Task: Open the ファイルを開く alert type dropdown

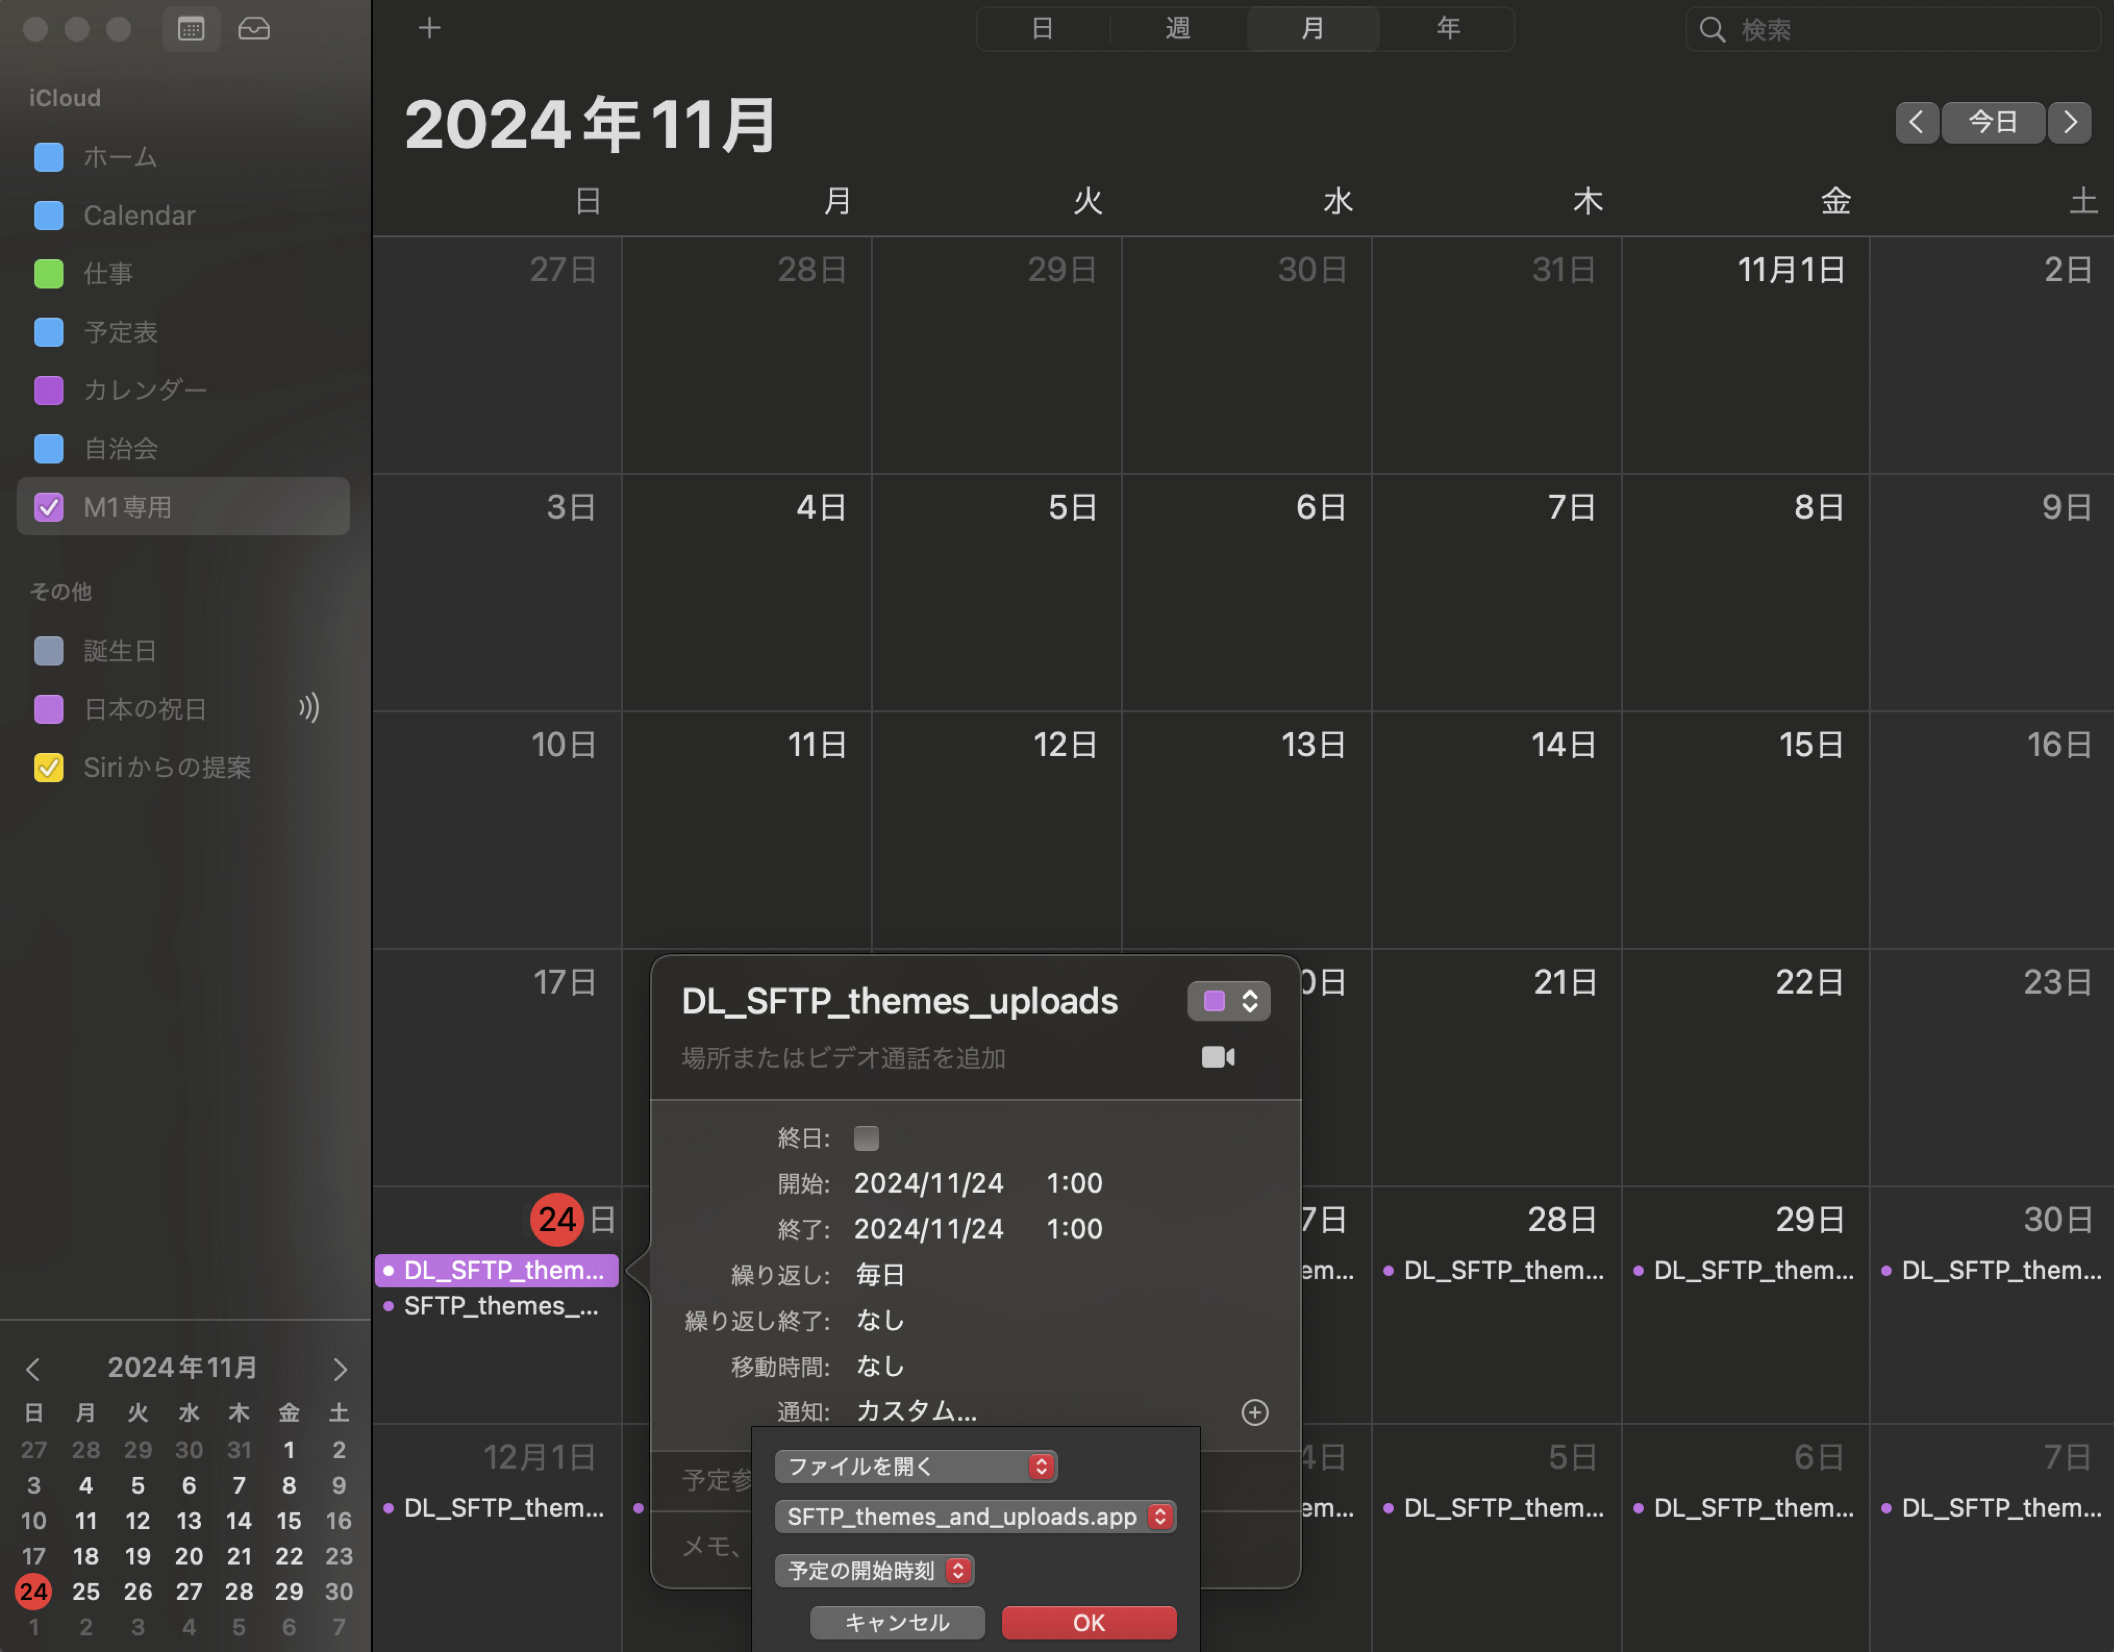Action: coord(915,1466)
